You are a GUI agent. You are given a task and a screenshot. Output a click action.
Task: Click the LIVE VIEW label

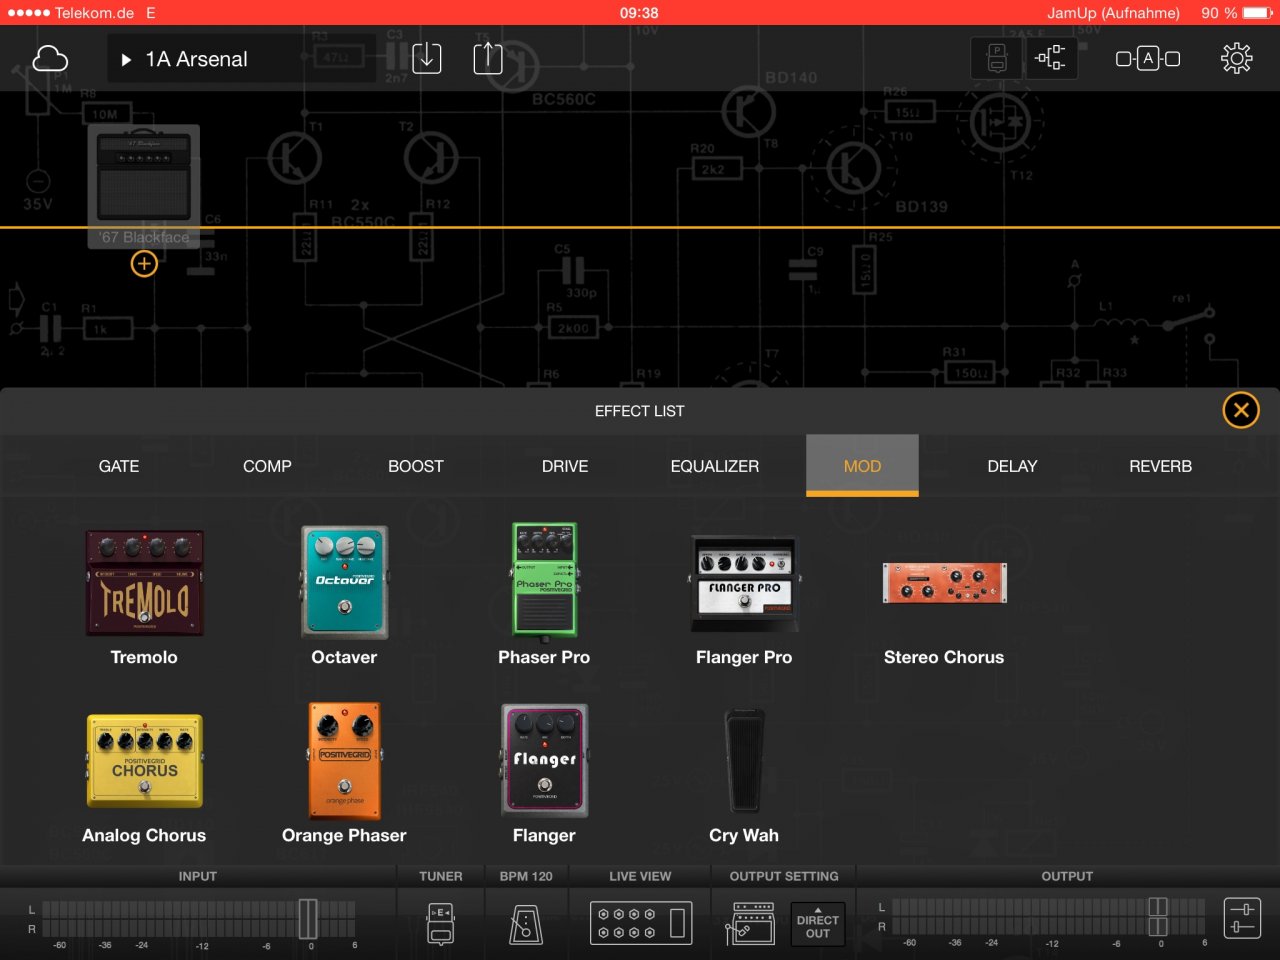point(640,876)
